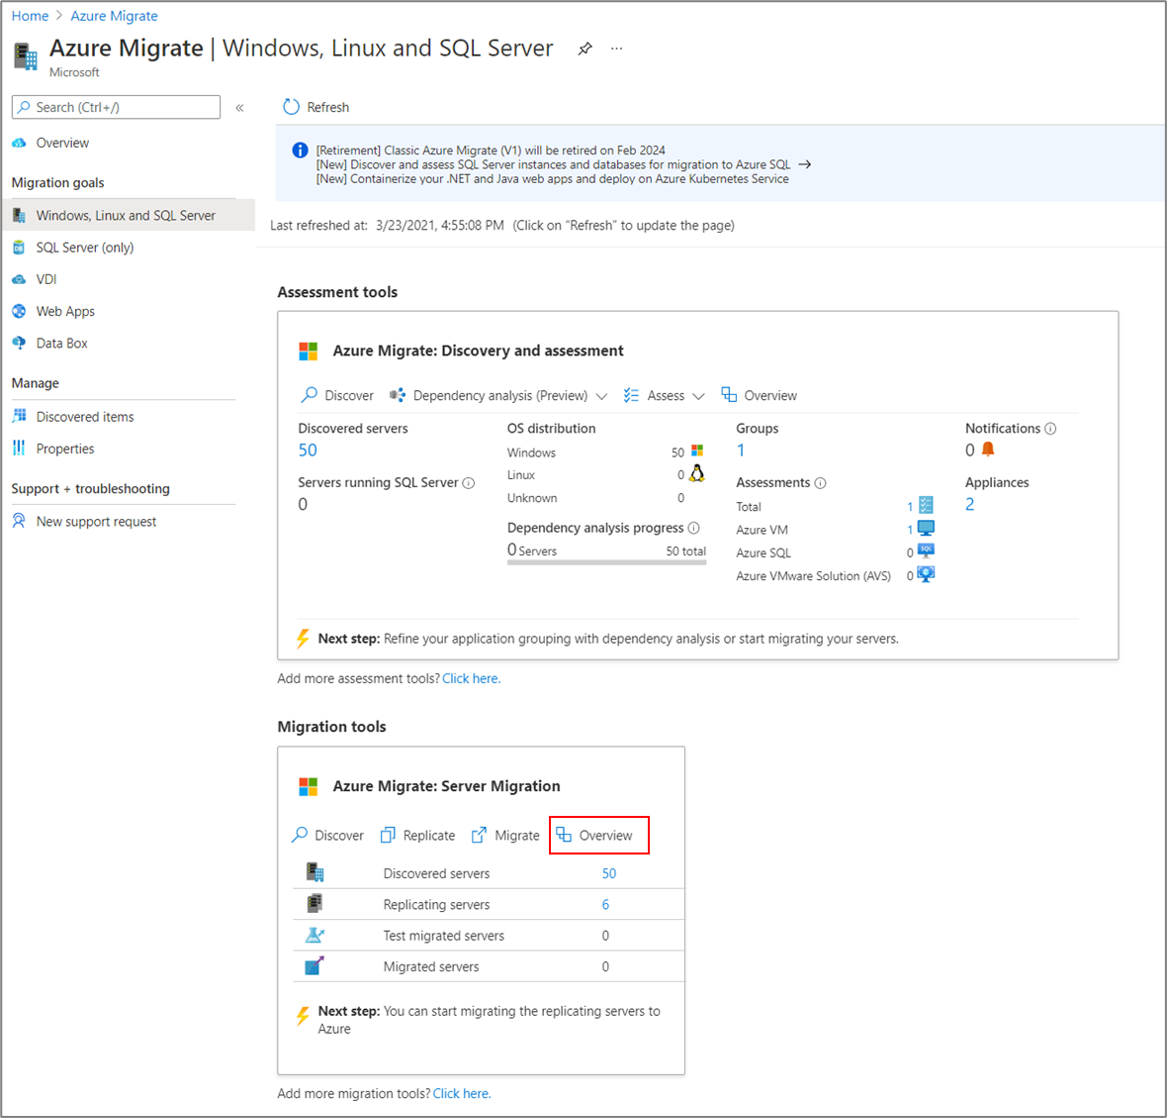Open the Web Apps migration goal
This screenshot has width=1167, height=1118.
[65, 311]
